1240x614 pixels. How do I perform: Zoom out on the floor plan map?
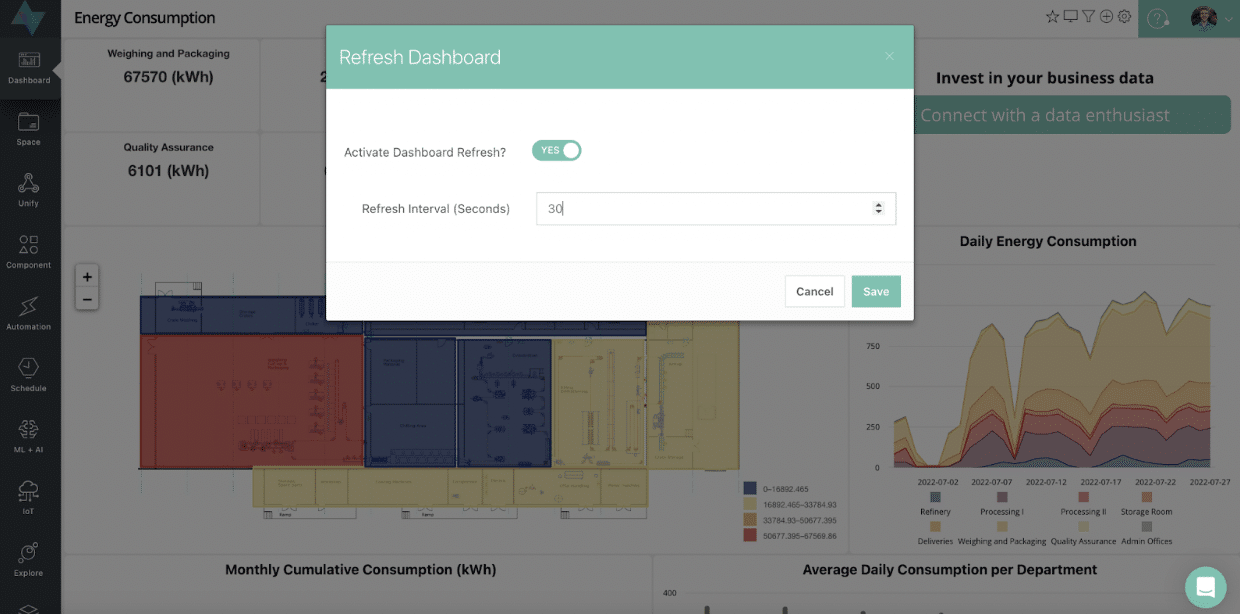(87, 299)
